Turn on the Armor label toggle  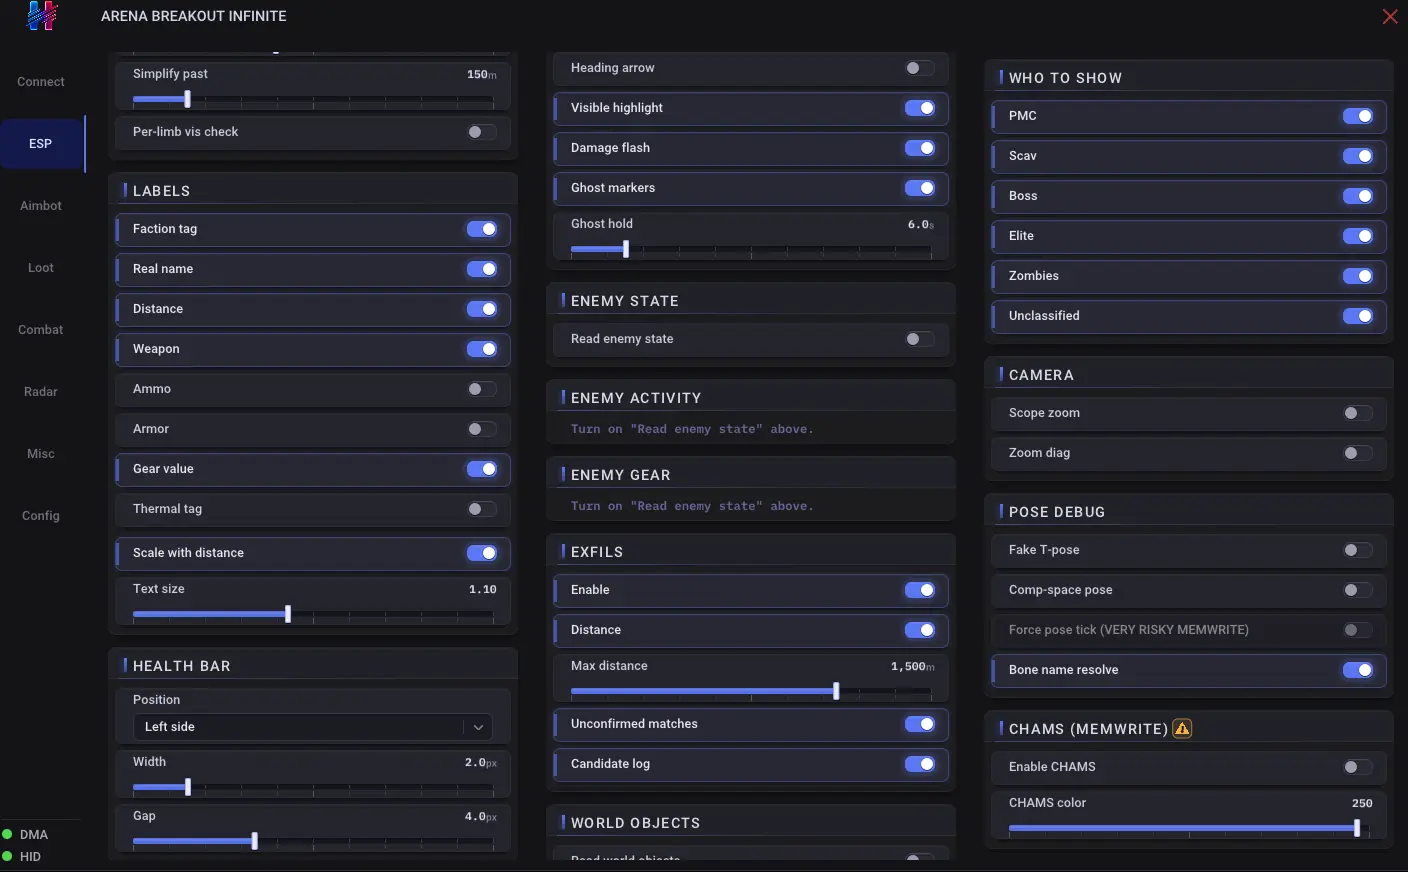tap(482, 429)
